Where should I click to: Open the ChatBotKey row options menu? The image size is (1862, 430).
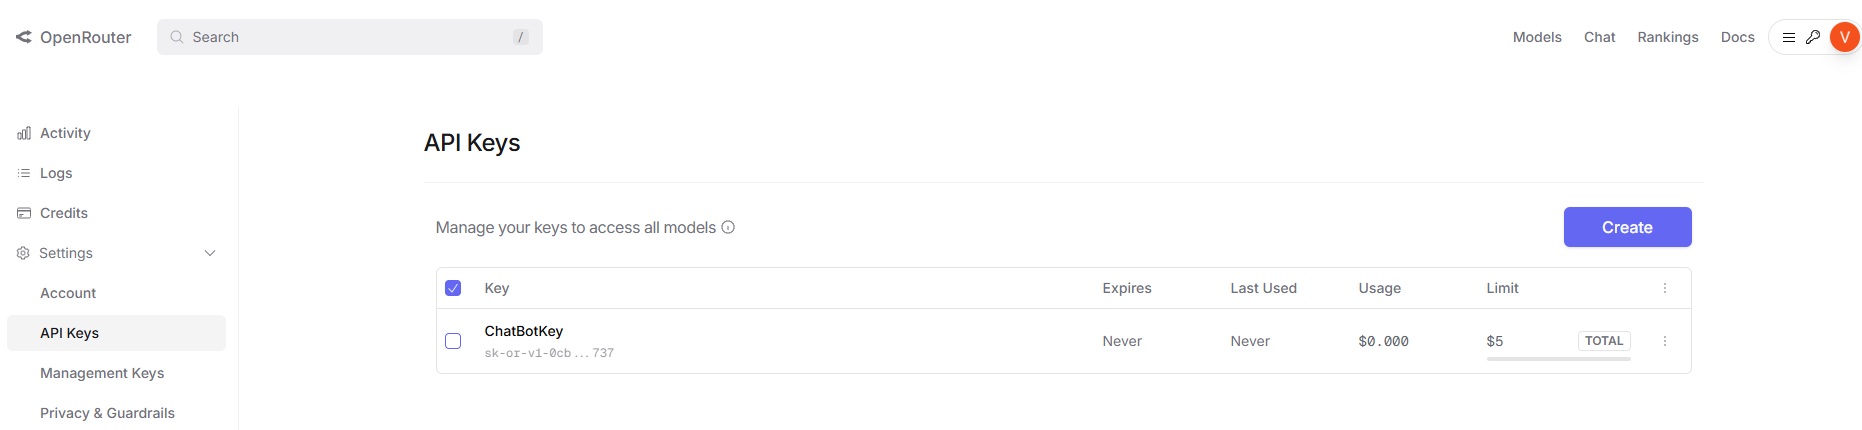tap(1665, 341)
